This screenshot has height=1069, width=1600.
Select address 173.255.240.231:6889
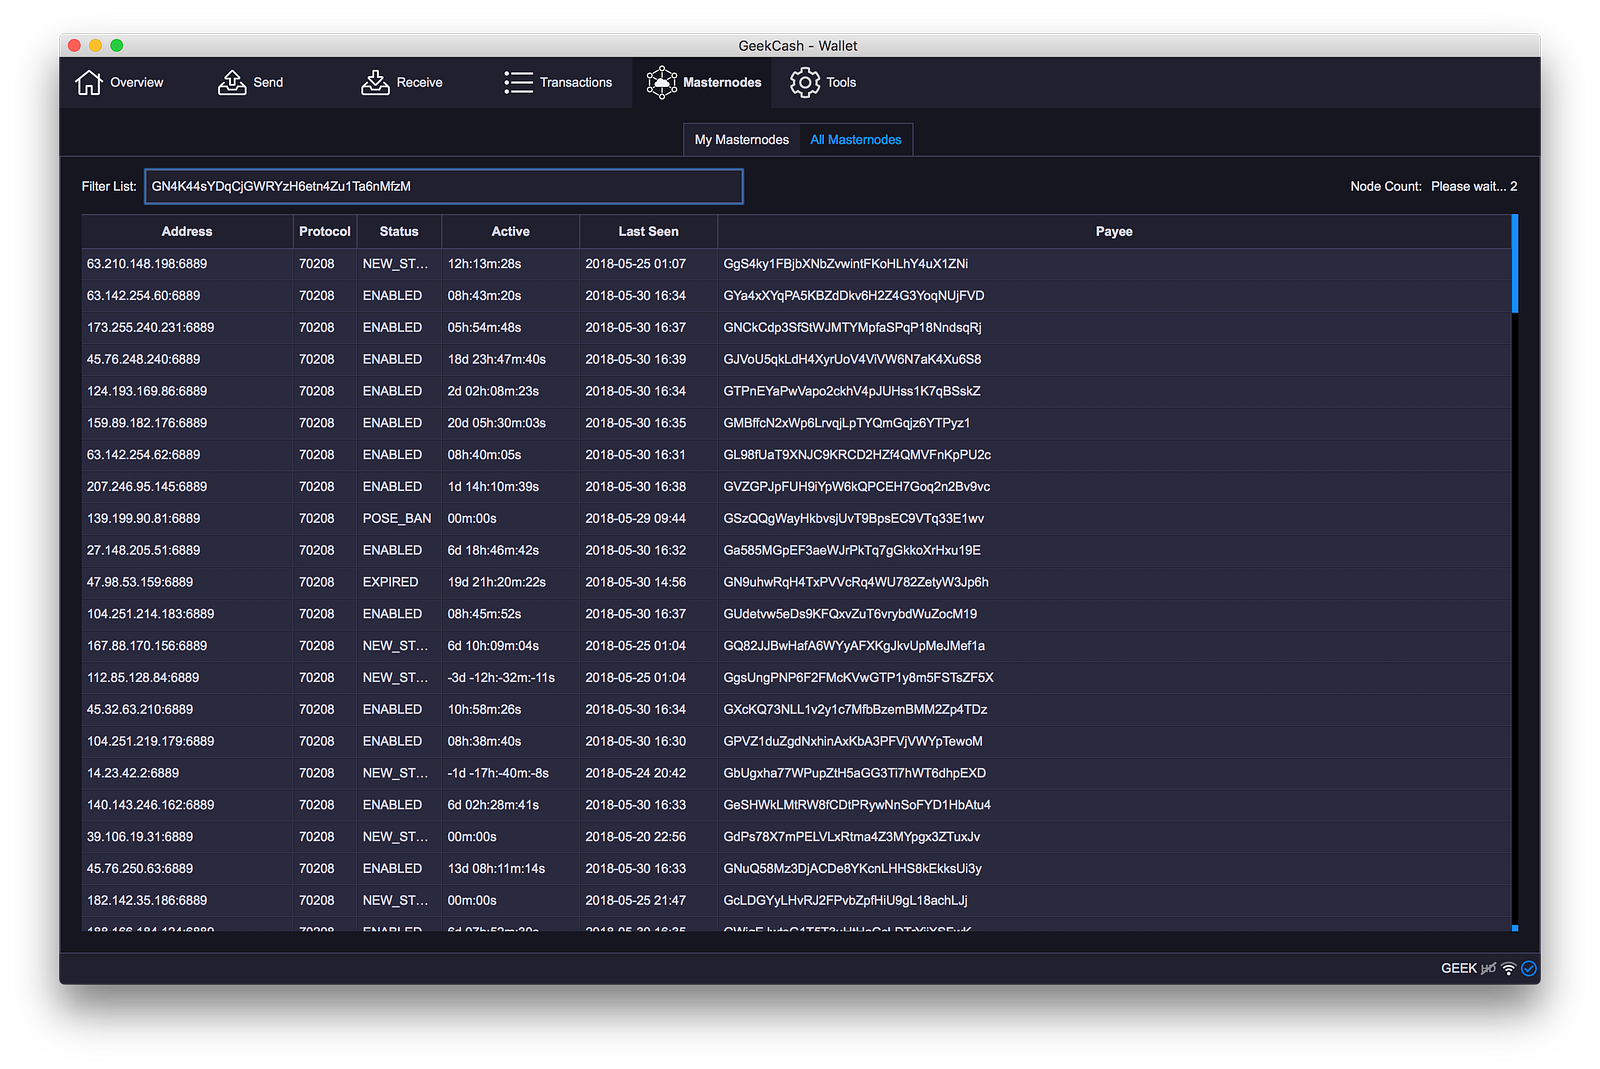[150, 328]
